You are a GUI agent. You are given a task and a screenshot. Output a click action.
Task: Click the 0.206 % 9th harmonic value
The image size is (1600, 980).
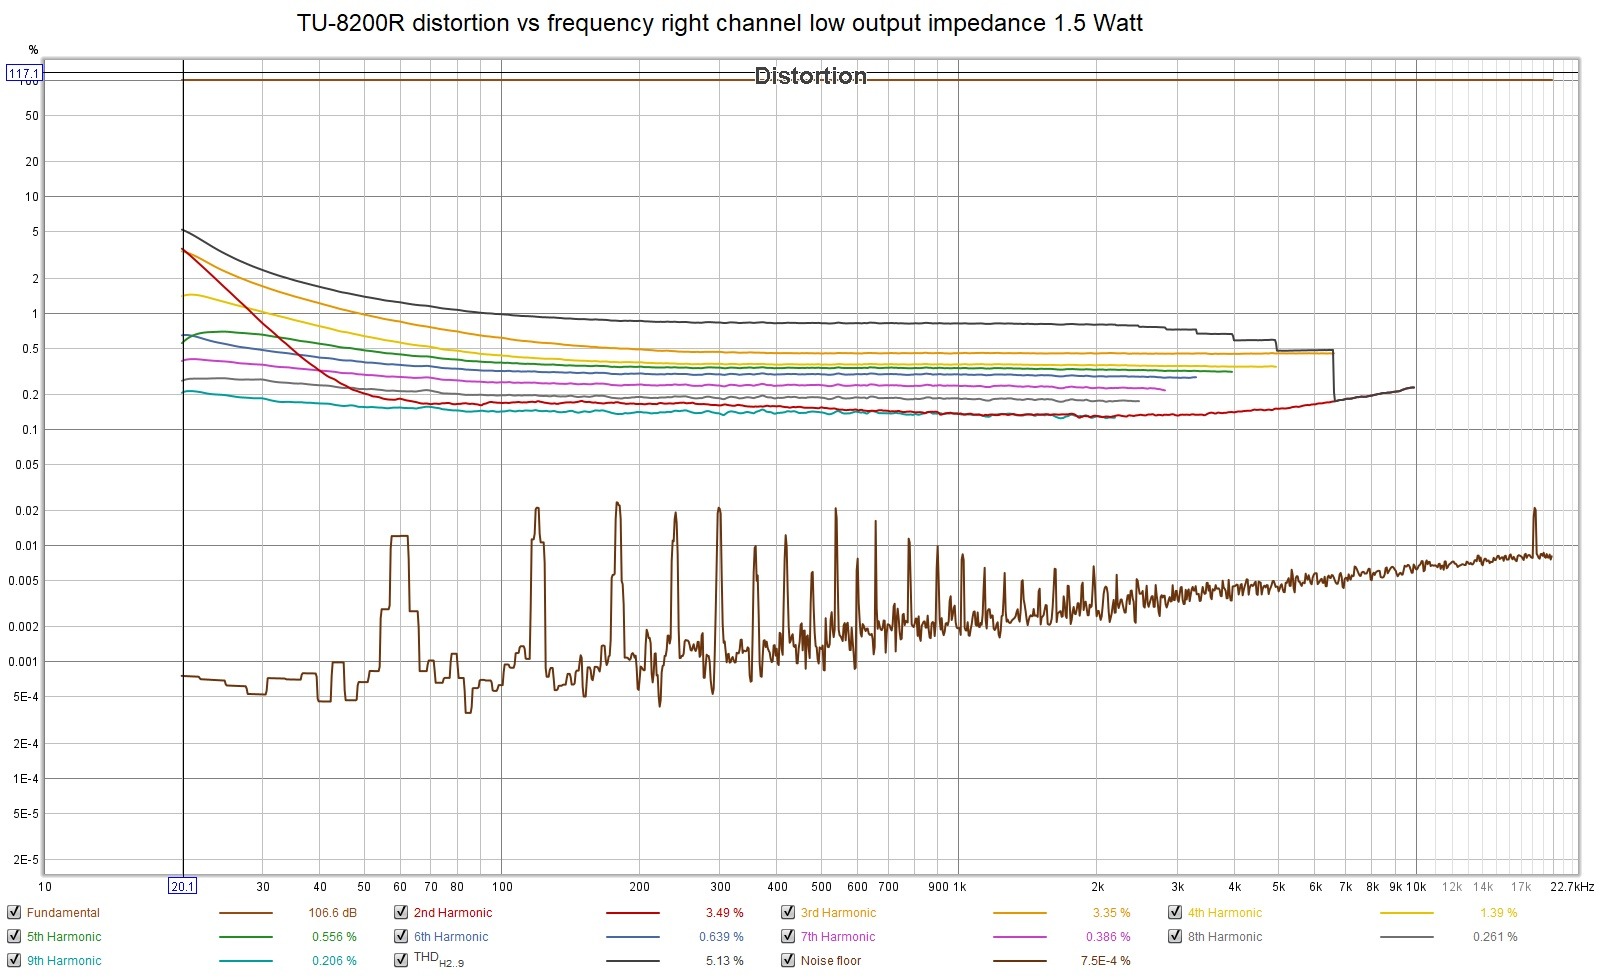tap(334, 961)
